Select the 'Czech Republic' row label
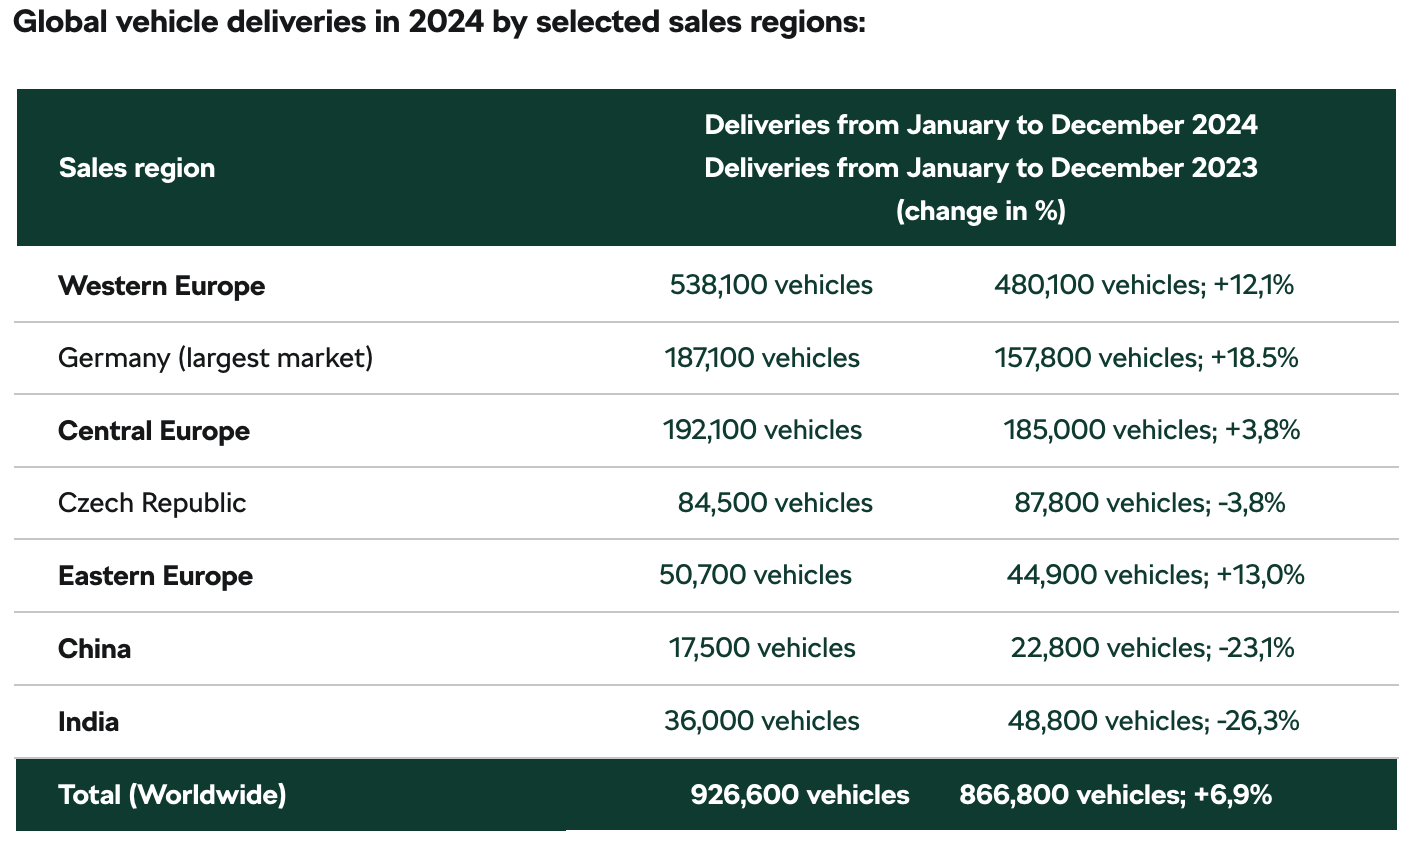The width and height of the screenshot is (1416, 862). point(152,503)
